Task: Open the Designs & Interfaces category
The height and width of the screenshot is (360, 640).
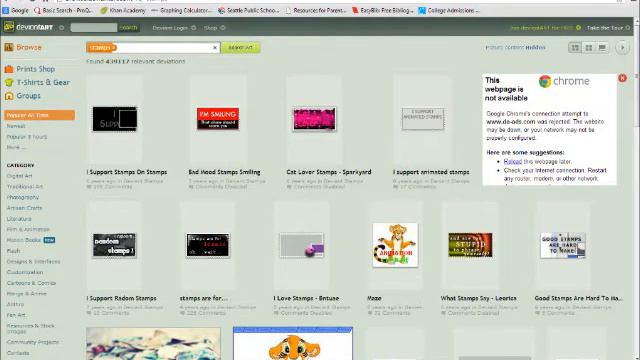Action: (x=33, y=261)
